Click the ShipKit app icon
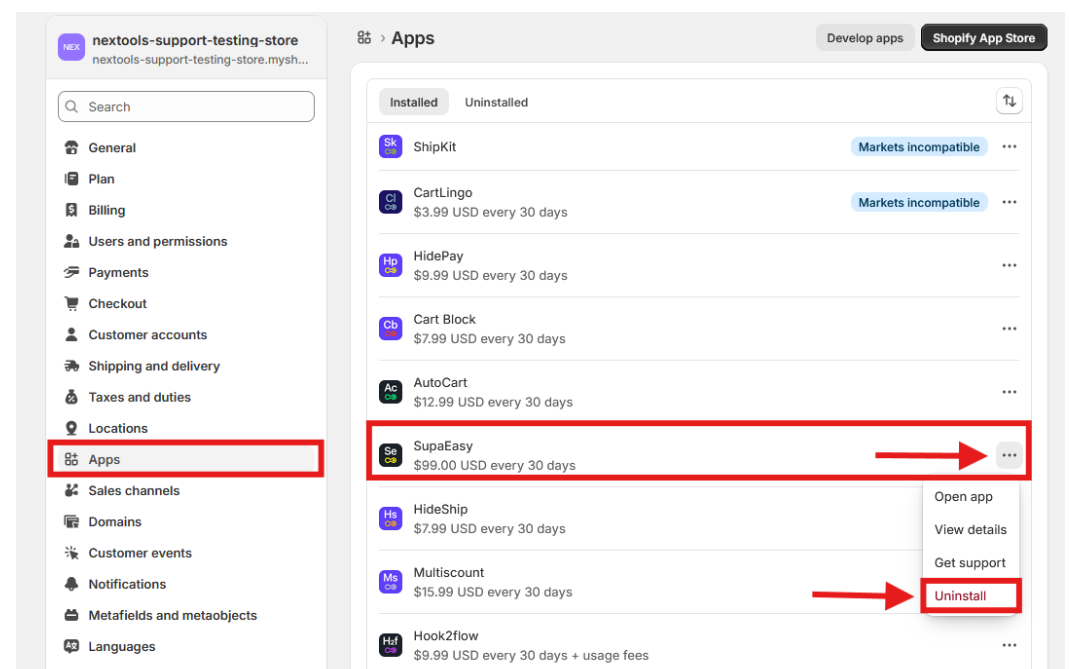 (x=390, y=147)
